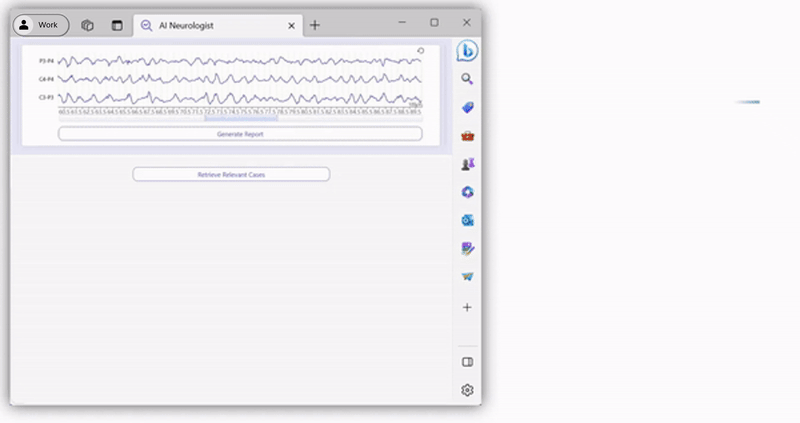
Task: Open the Bing Chat sidebar icon
Action: tap(467, 51)
